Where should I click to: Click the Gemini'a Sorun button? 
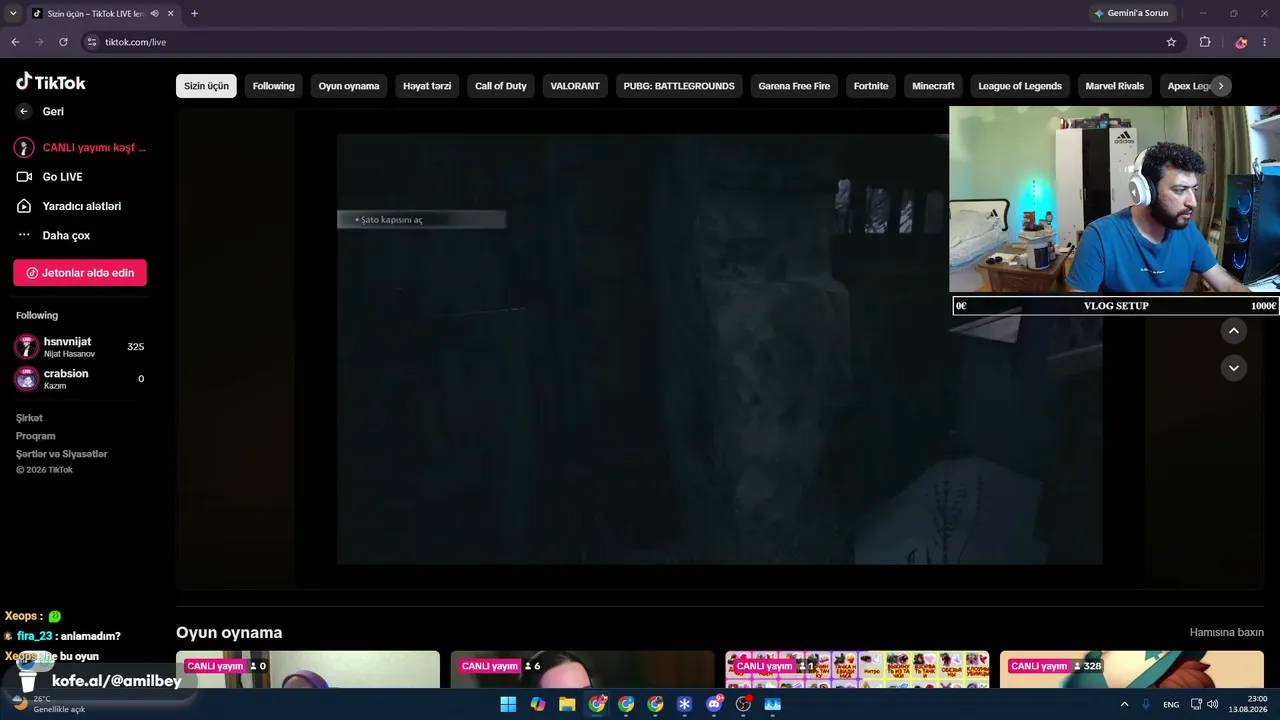pyautogui.click(x=1131, y=13)
